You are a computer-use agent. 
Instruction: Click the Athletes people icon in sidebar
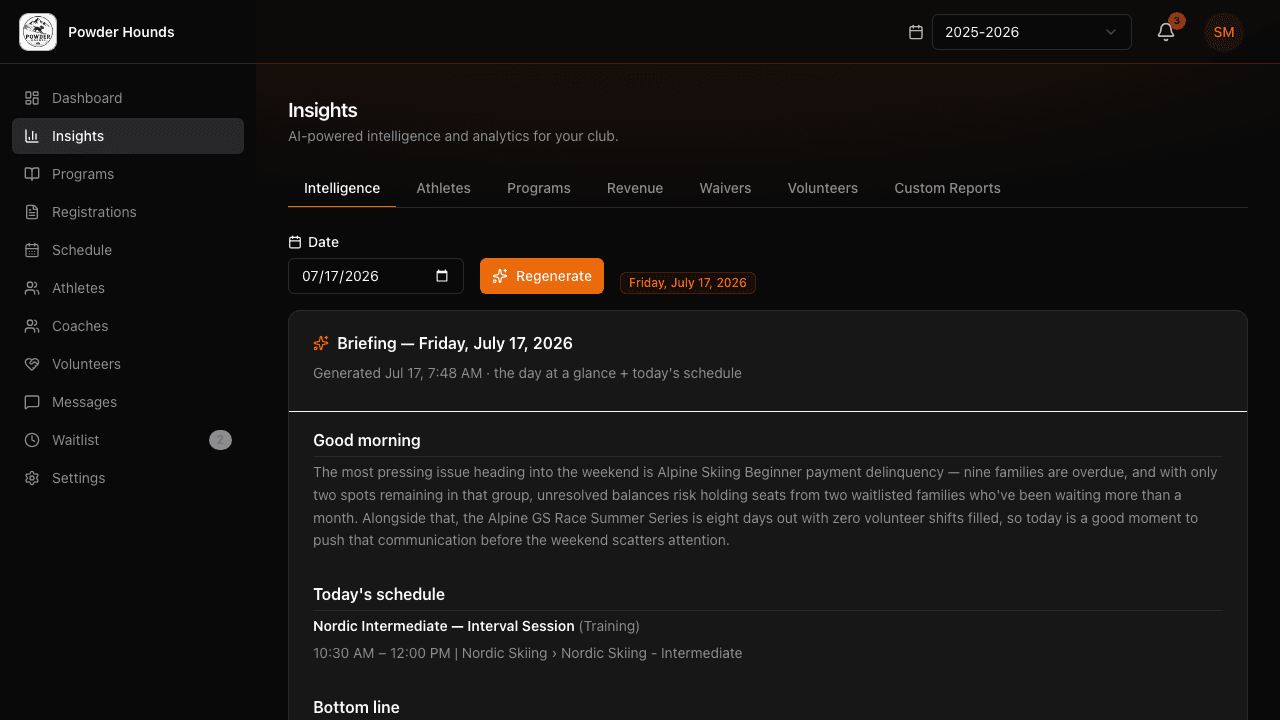(x=32, y=288)
